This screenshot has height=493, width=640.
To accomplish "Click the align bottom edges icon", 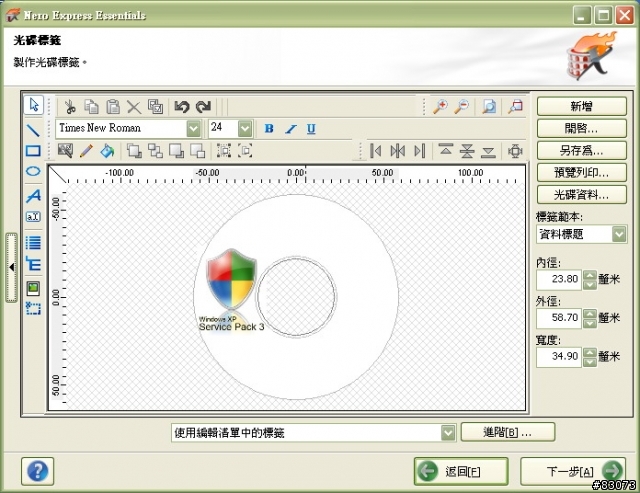I will pyautogui.click(x=488, y=151).
